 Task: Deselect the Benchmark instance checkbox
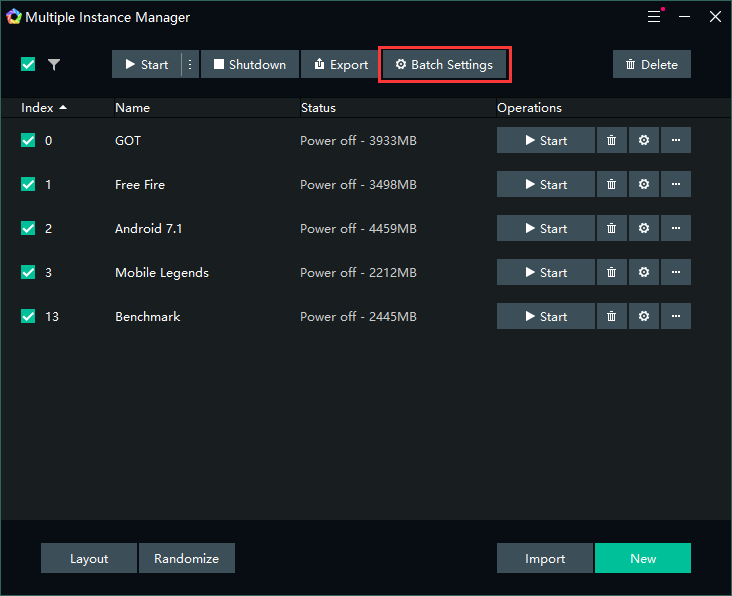(x=28, y=317)
